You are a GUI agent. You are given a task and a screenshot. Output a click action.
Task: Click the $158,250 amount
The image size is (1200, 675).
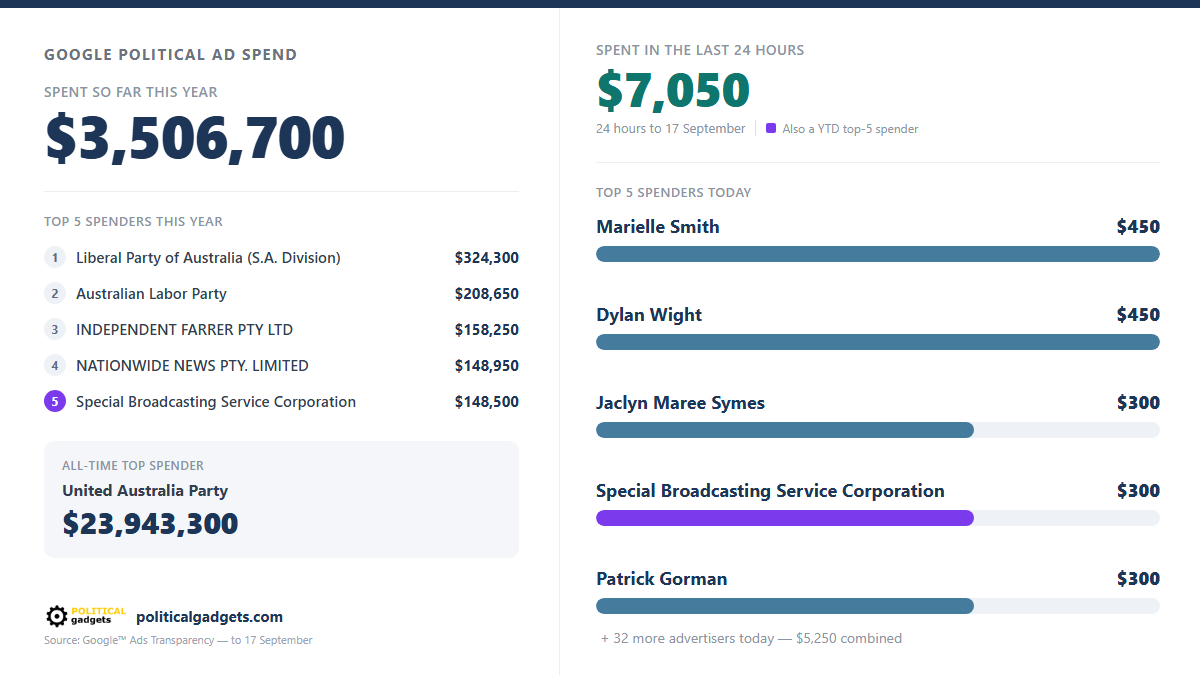point(487,330)
